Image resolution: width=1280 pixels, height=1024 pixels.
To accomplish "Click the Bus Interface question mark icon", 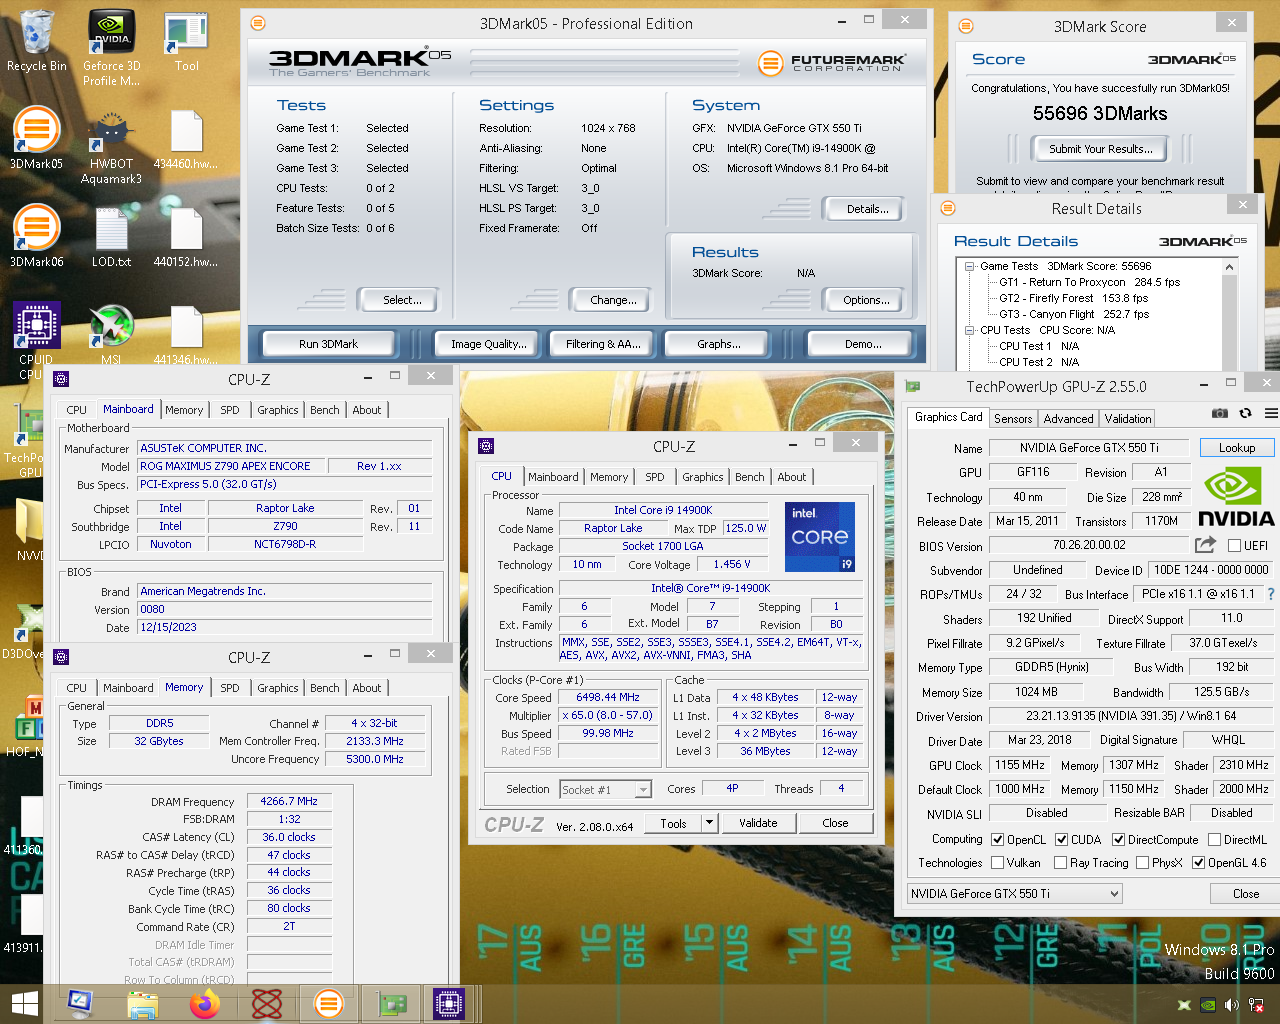I will [x=1271, y=594].
